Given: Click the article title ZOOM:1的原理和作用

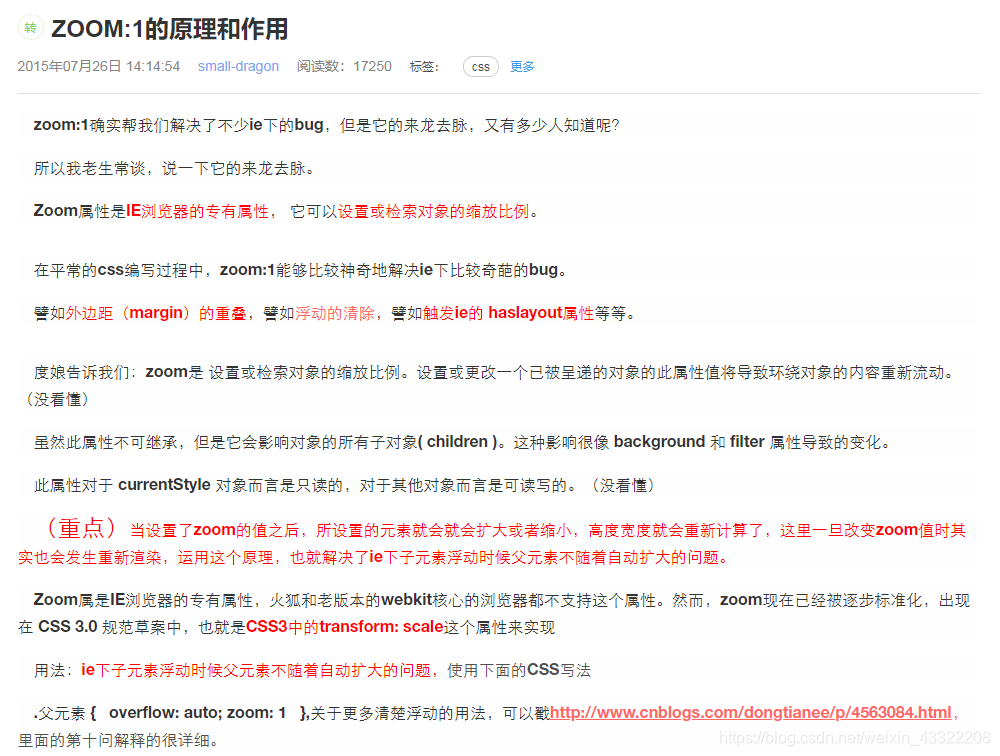Looking at the screenshot, I should [170, 29].
